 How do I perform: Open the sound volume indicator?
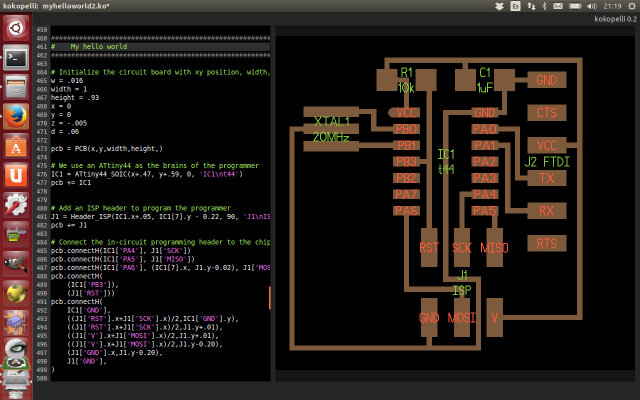click(x=591, y=6)
